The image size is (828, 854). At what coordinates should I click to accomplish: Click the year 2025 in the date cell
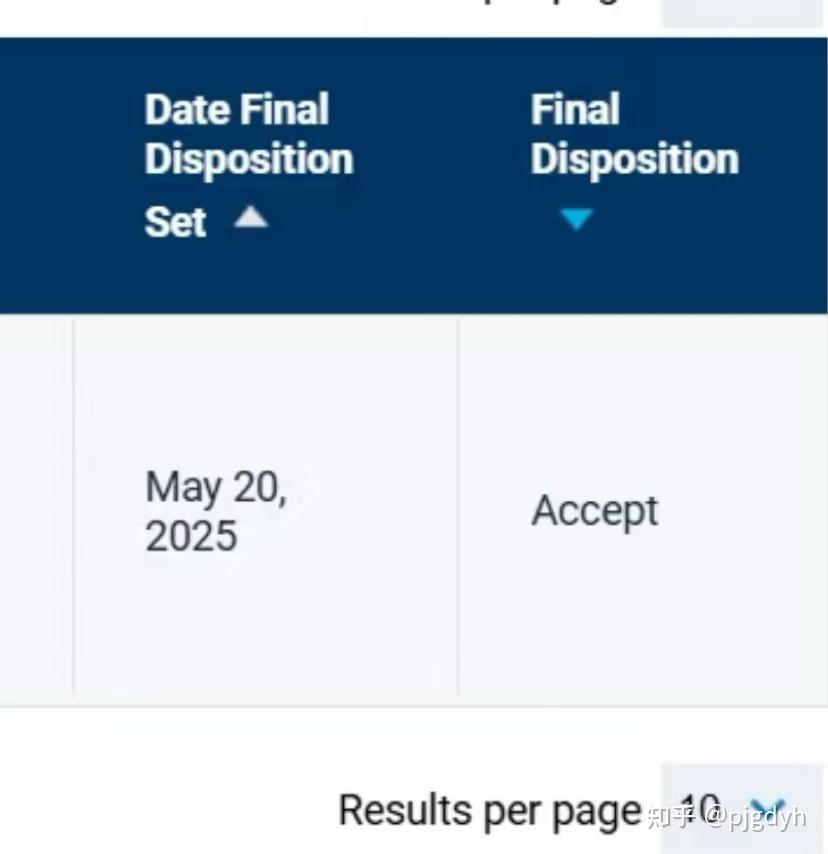tap(191, 536)
